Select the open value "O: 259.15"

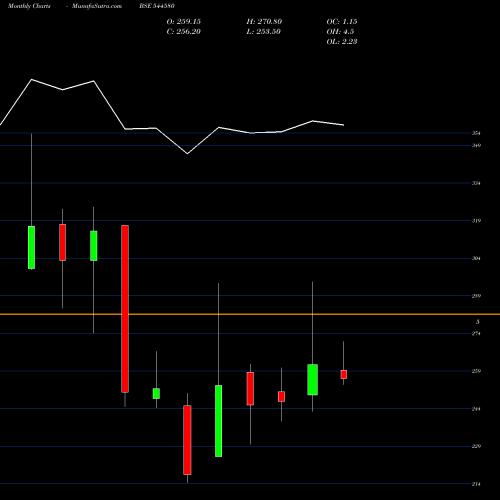point(184,22)
